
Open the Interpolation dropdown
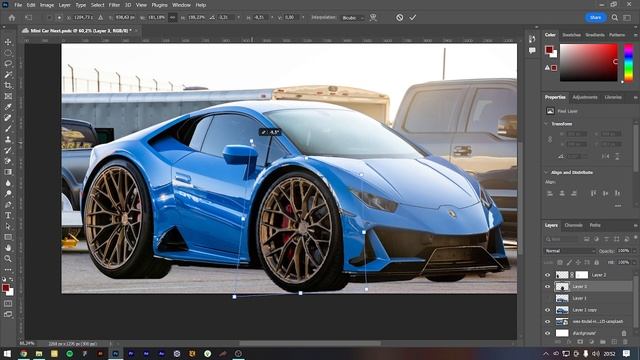click(353, 18)
